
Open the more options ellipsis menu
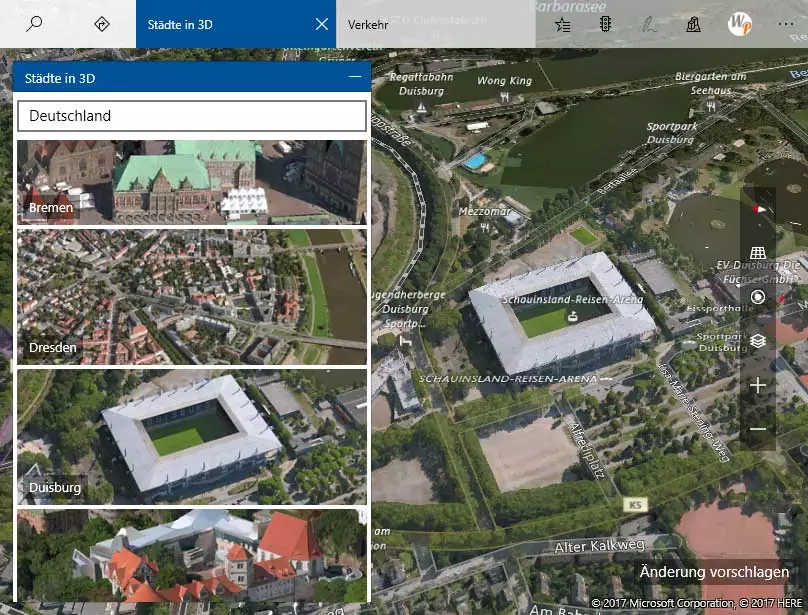[783, 25]
